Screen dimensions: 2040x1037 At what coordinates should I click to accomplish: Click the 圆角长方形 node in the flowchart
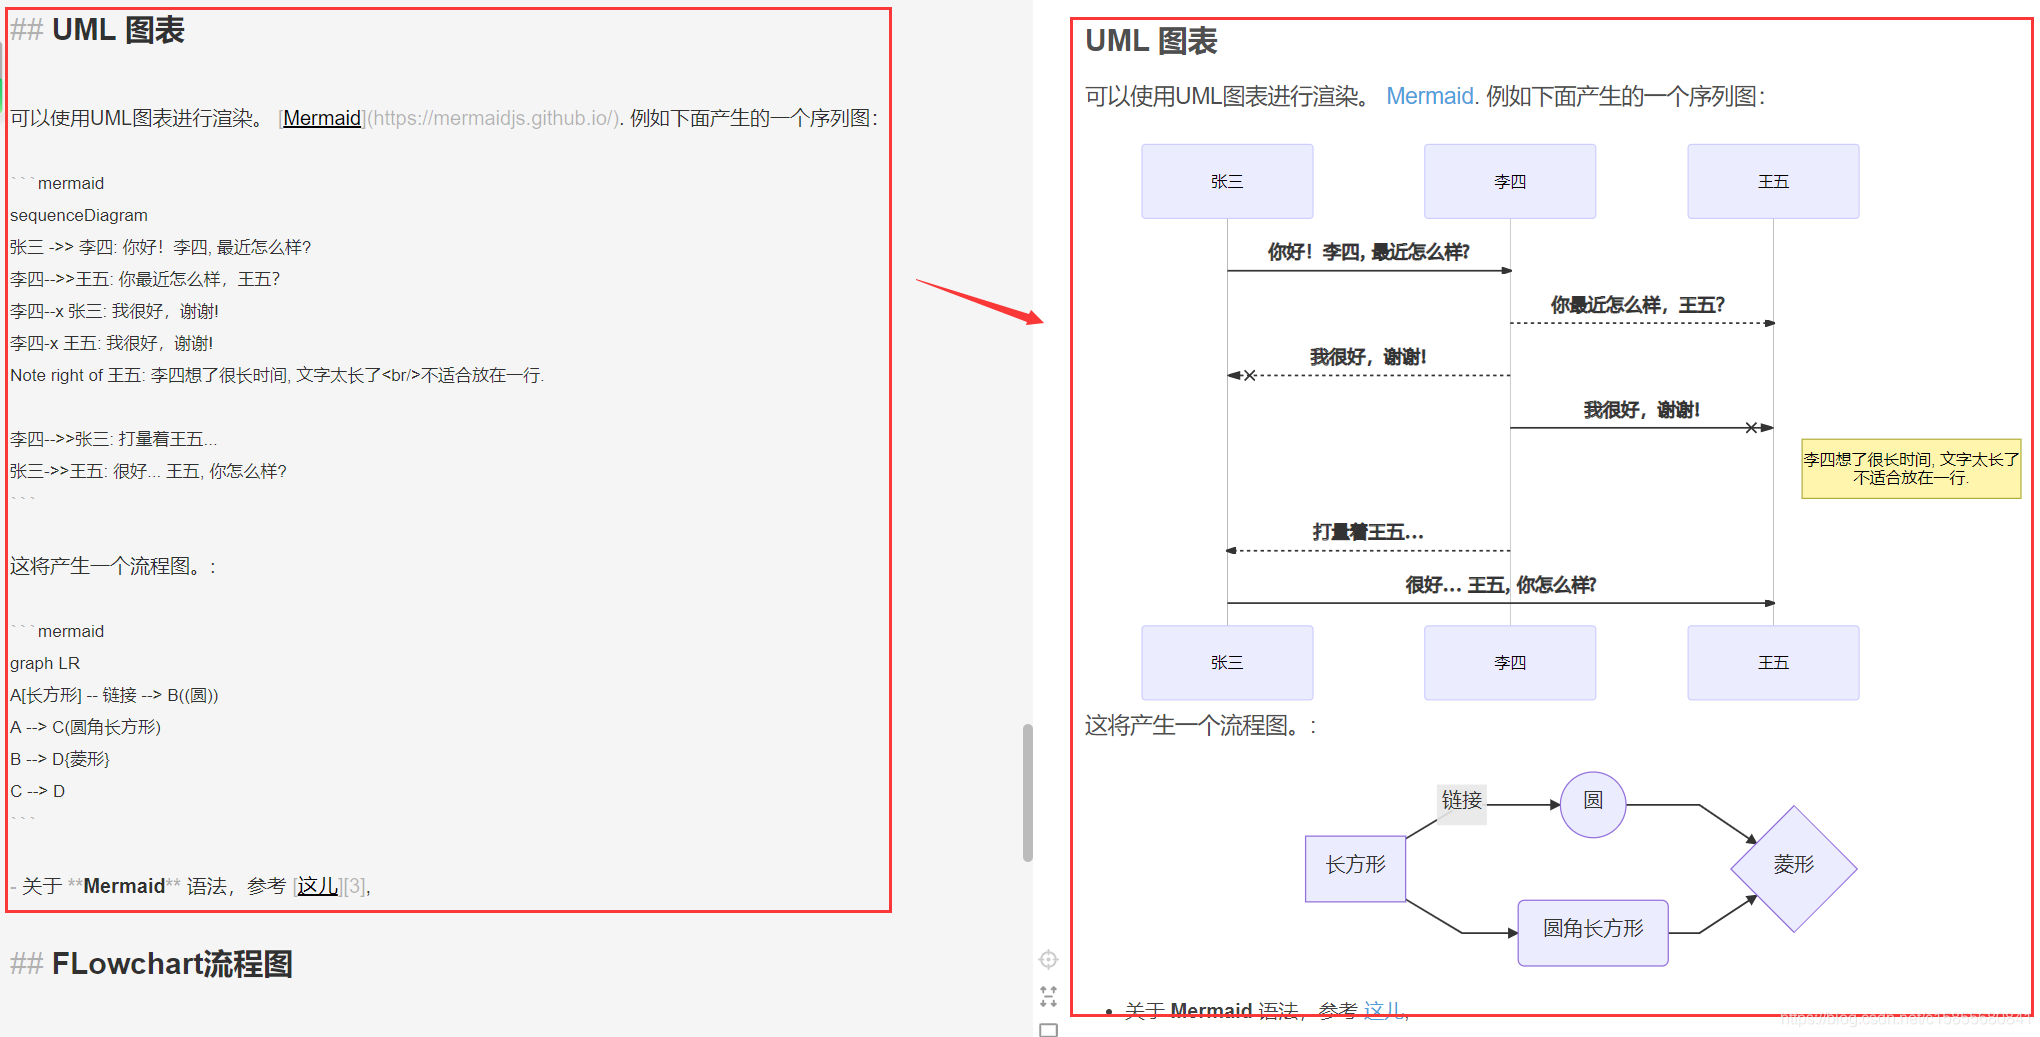(1593, 933)
